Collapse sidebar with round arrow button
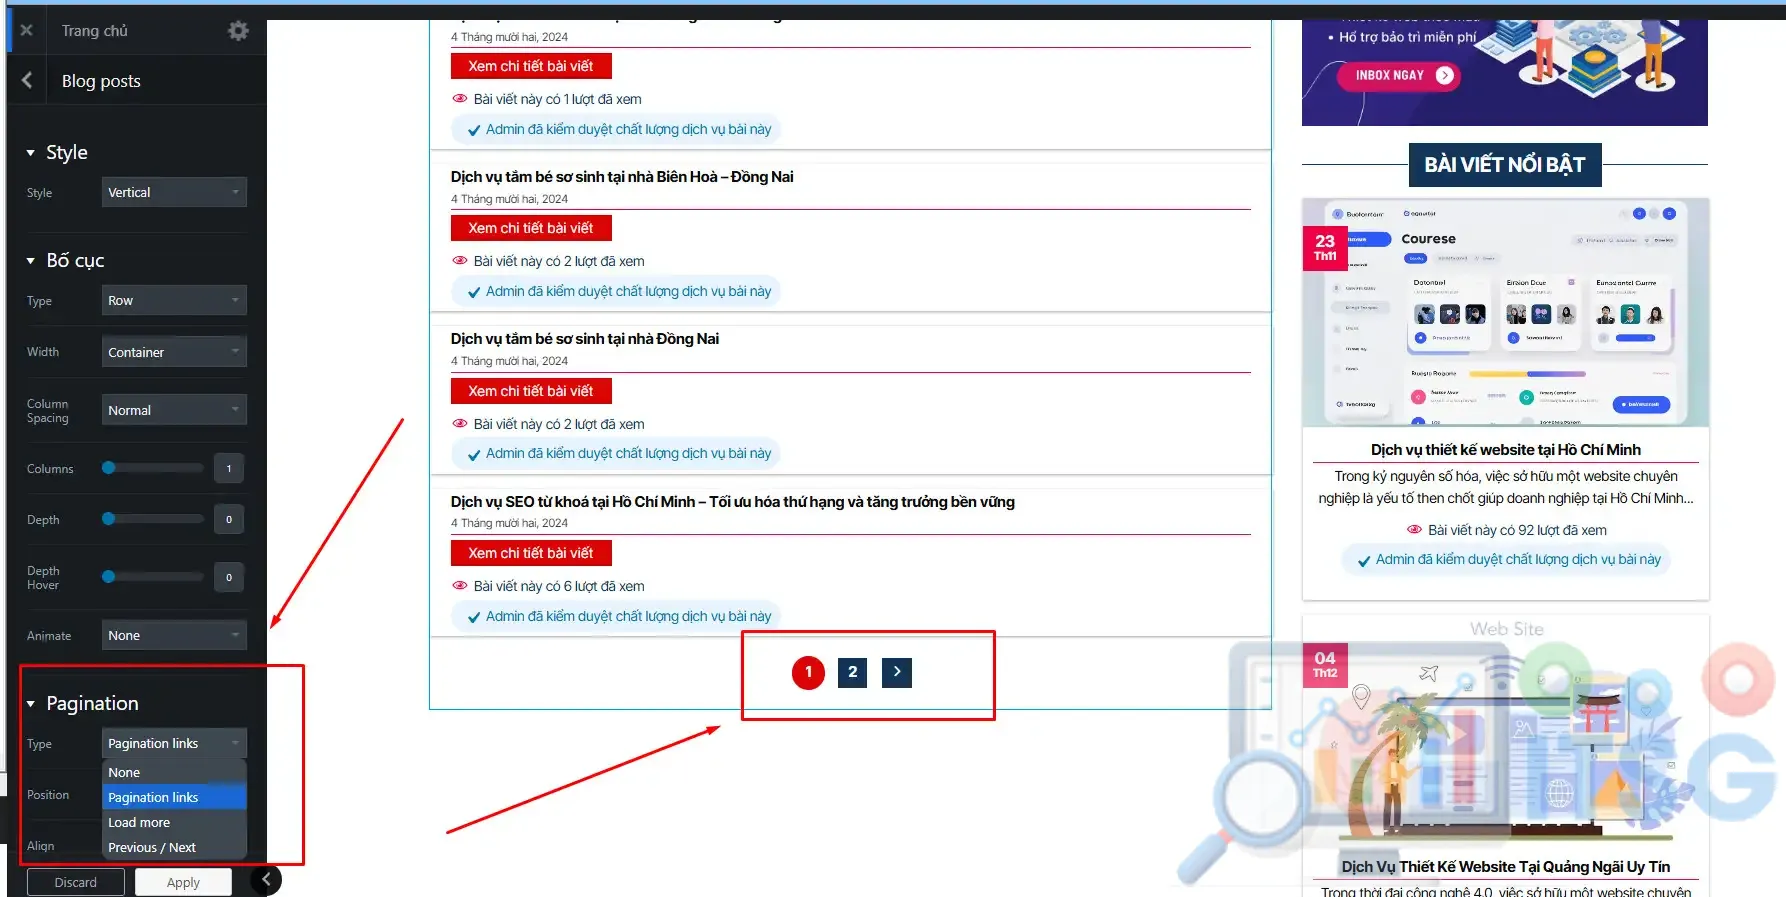The height and width of the screenshot is (897, 1786). (266, 880)
